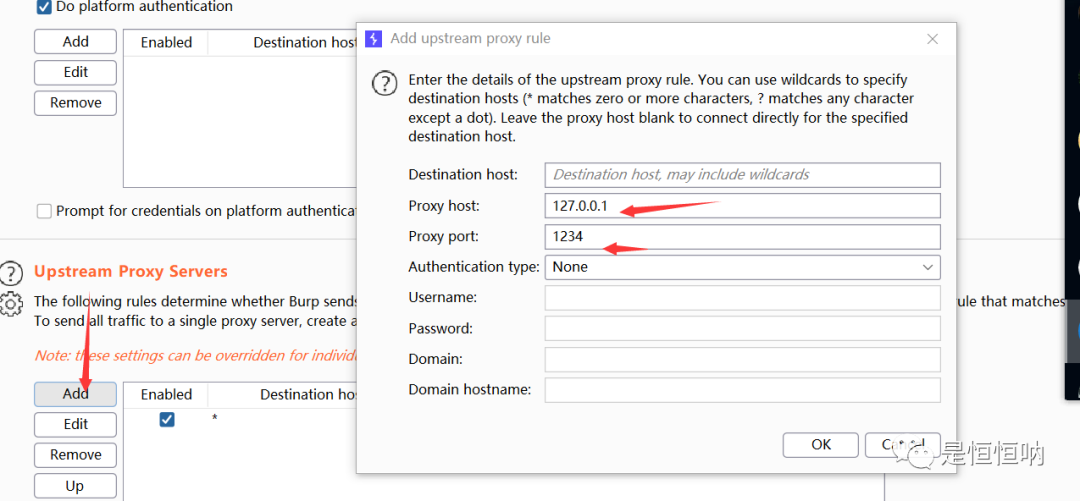Image resolution: width=1080 pixels, height=501 pixels.
Task: Open help for Upstream Proxy Servers
Action: tap(11, 272)
